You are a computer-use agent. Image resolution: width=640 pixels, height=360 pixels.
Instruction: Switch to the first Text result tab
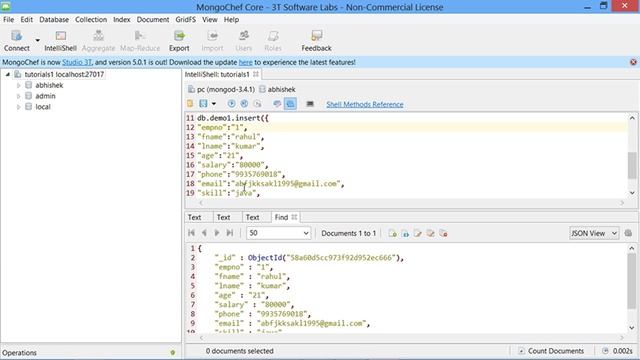(x=194, y=218)
